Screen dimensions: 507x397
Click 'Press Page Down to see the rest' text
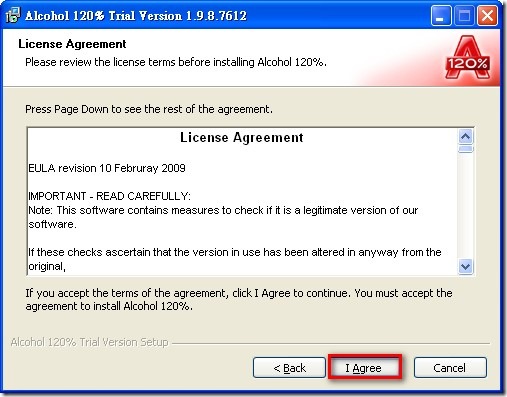149,109
